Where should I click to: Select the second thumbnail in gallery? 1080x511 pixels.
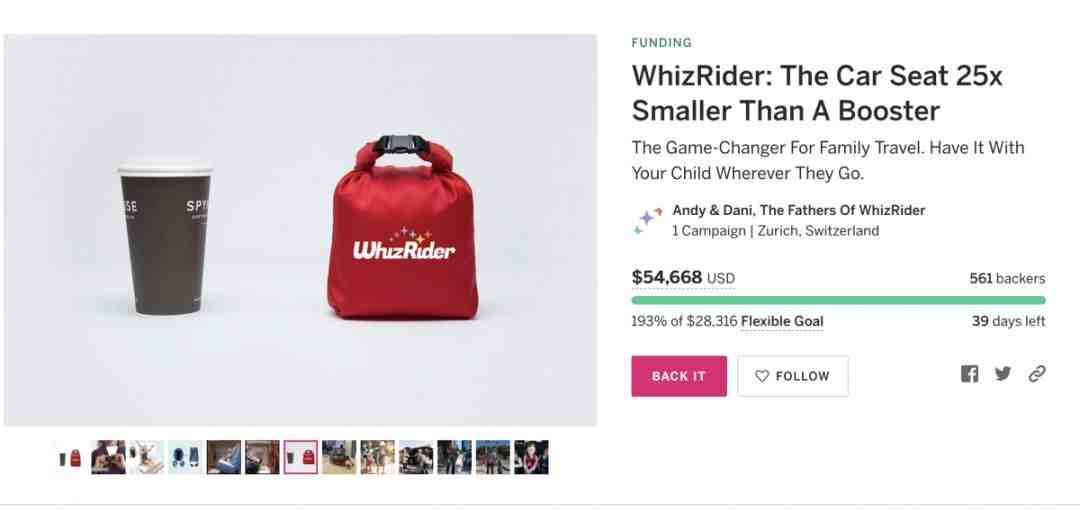click(x=108, y=457)
